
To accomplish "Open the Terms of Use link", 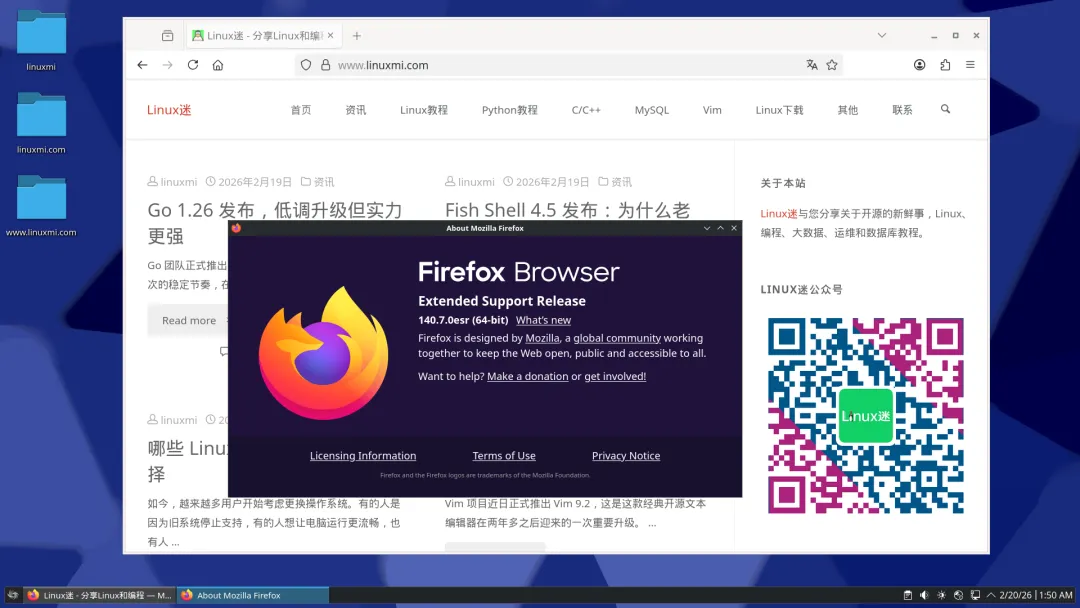I will click(504, 456).
